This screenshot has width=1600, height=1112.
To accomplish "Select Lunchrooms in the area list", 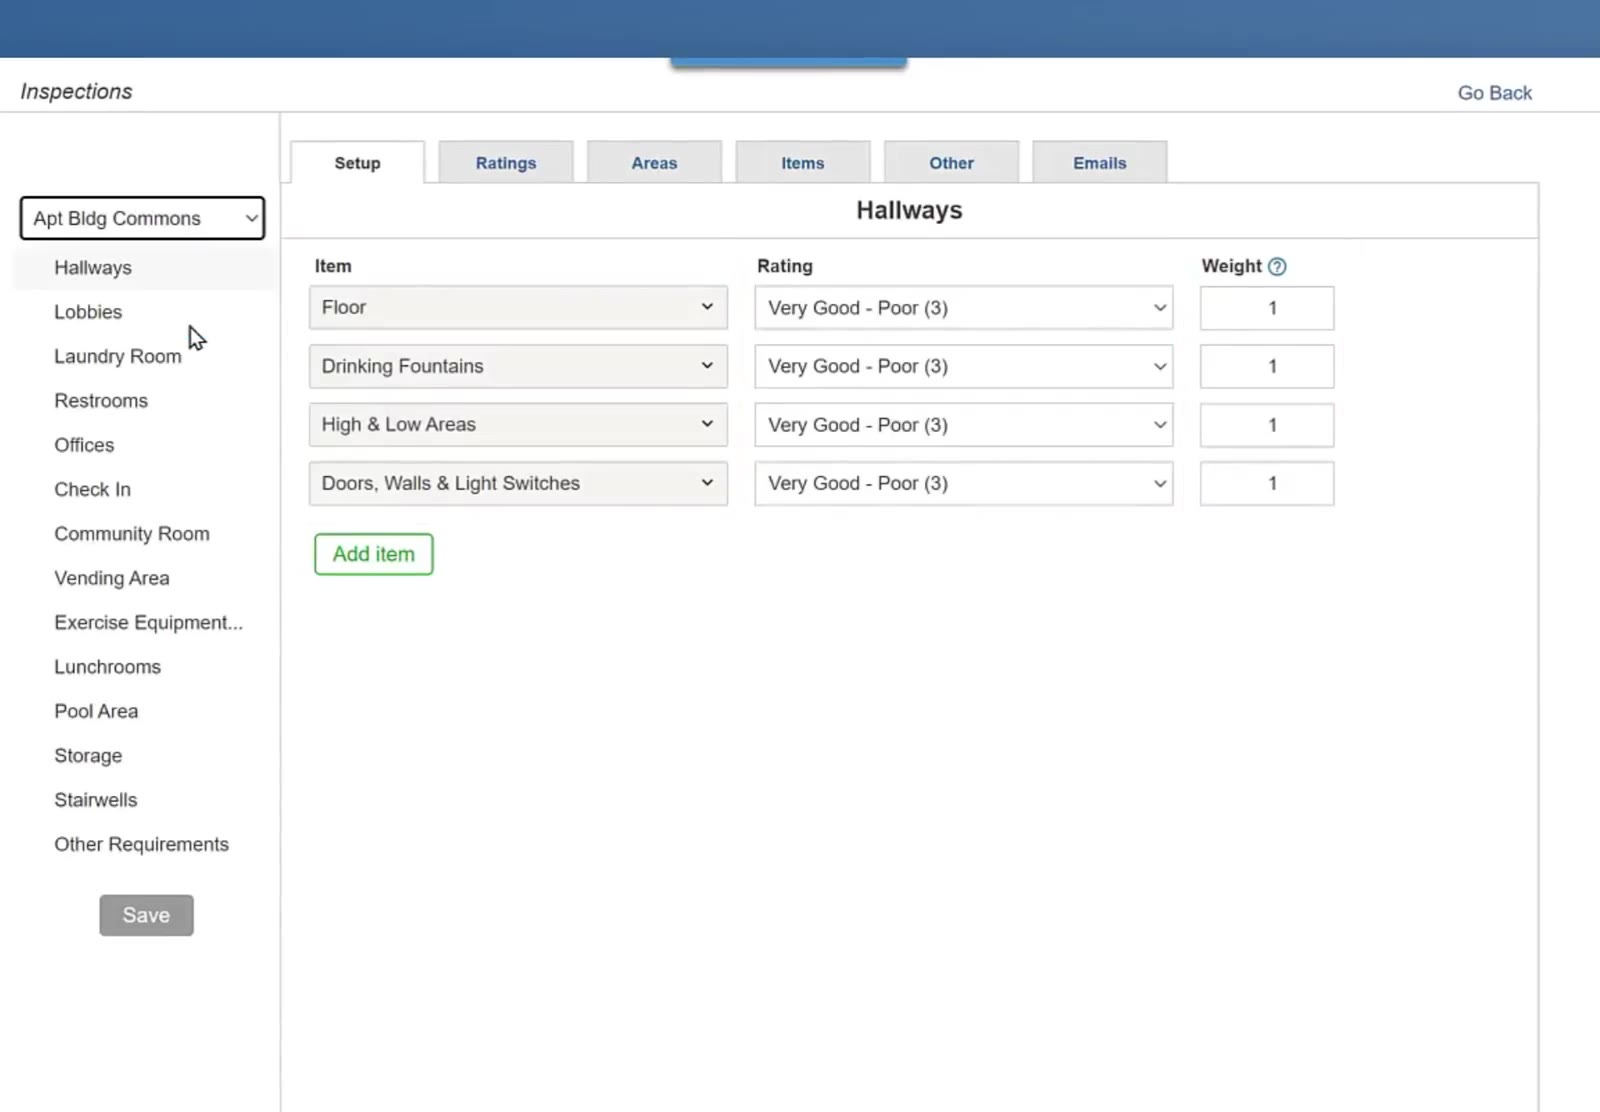I will pos(107,667).
